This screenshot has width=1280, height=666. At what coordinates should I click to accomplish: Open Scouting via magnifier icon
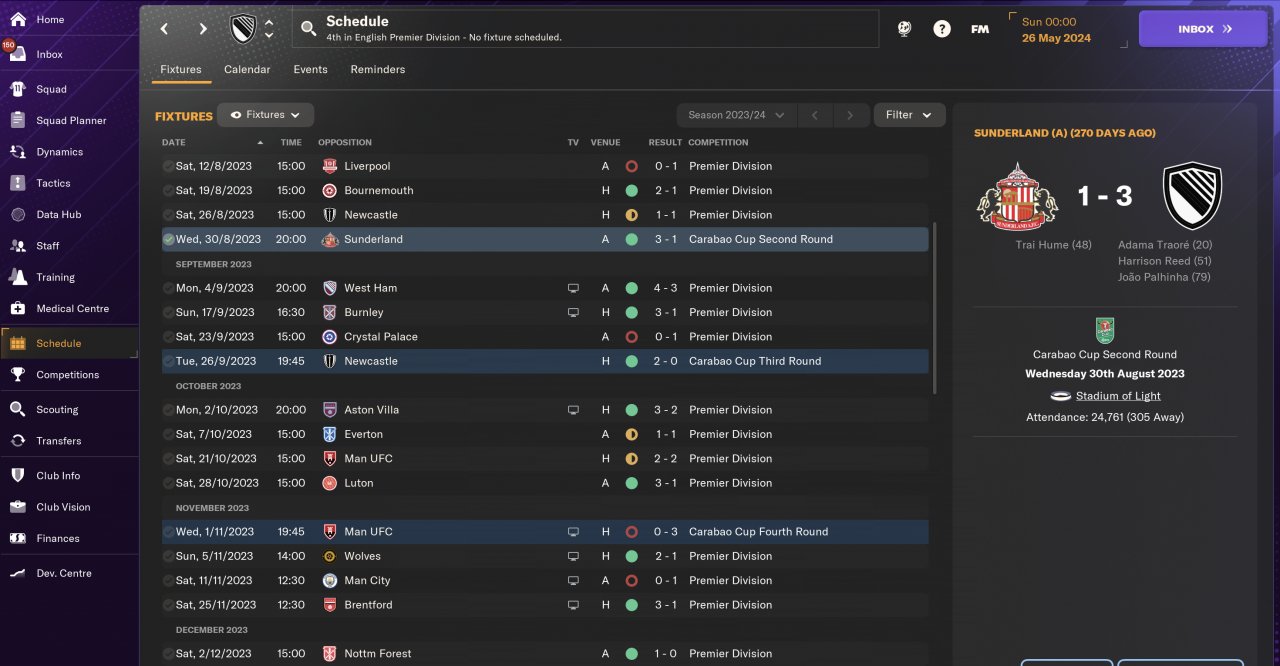pos(17,409)
